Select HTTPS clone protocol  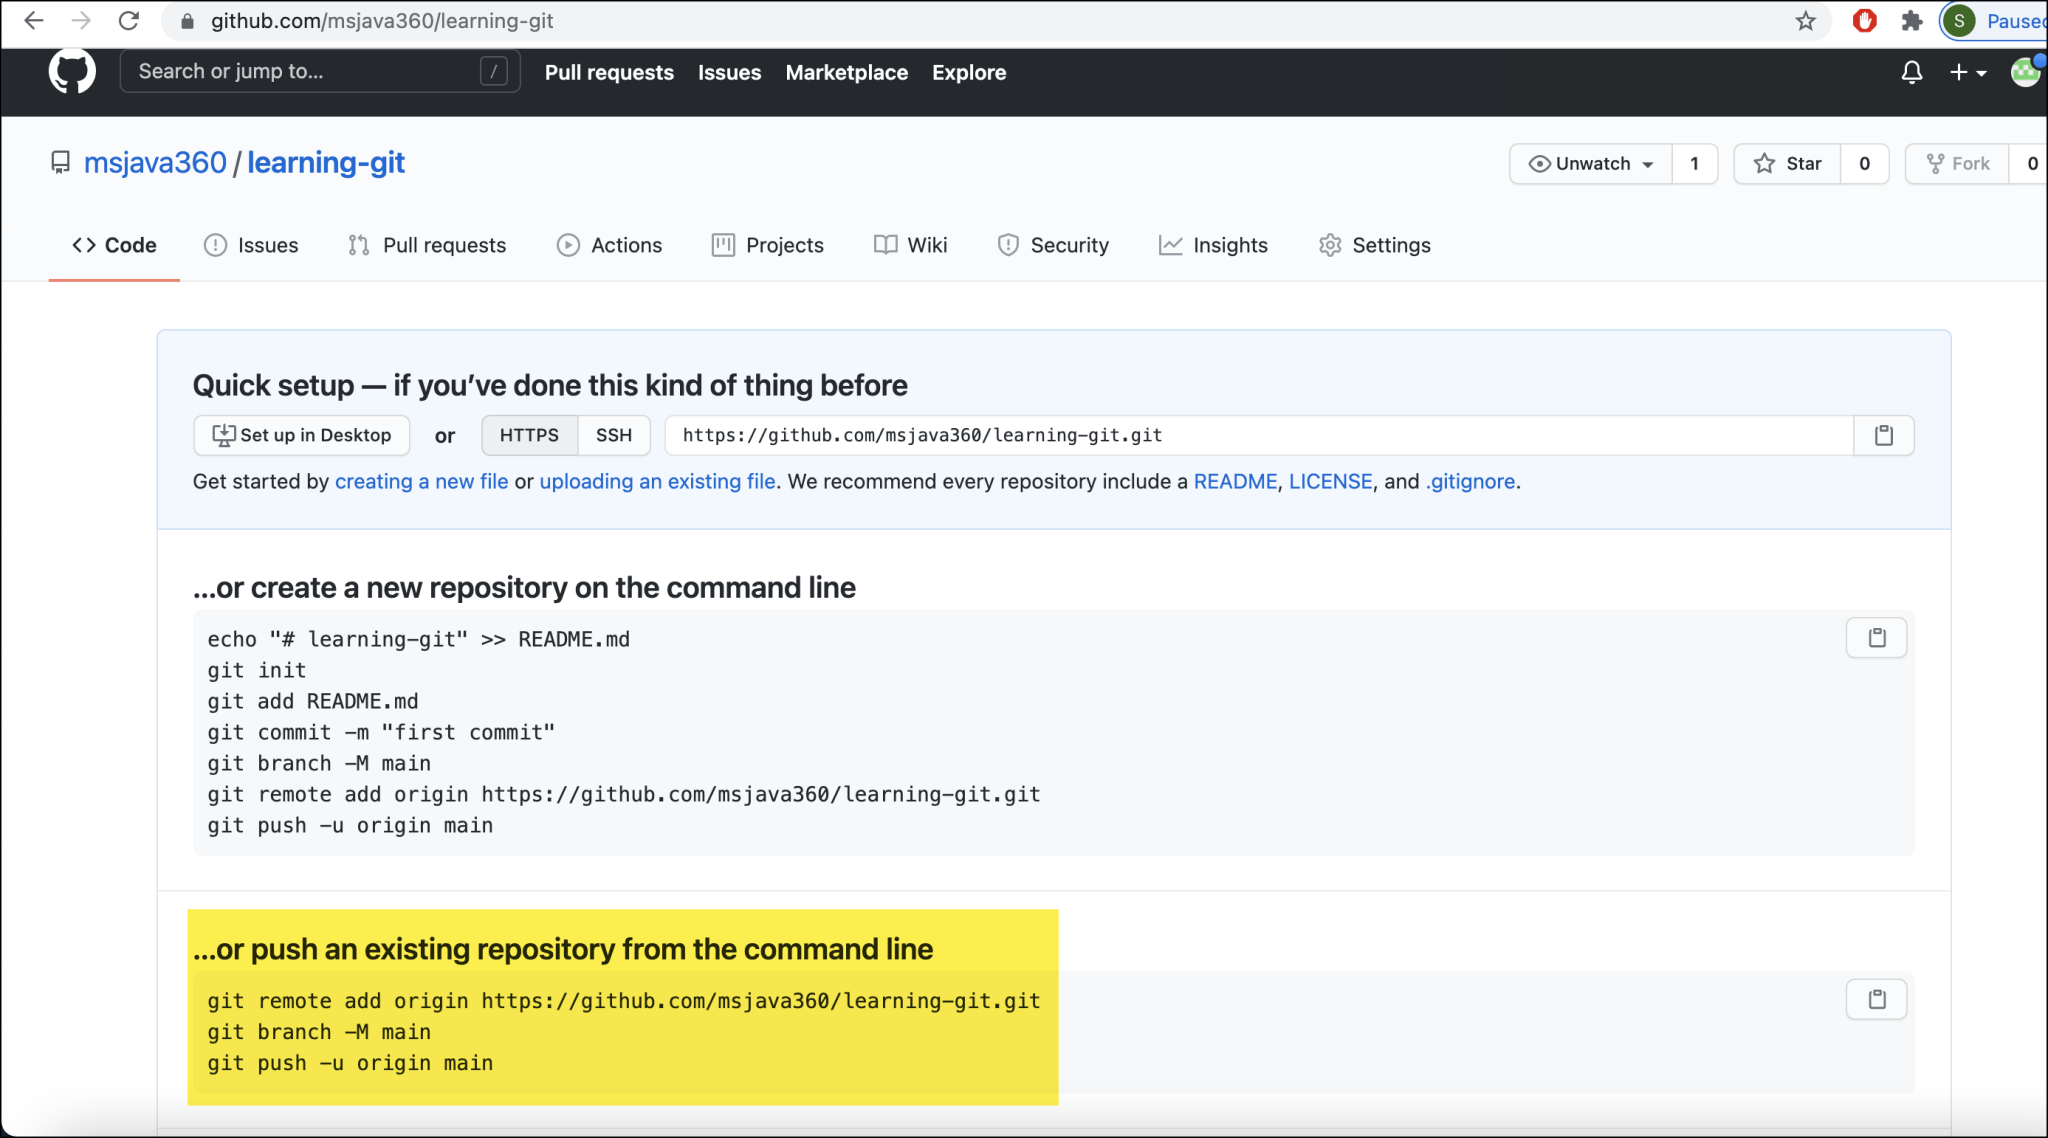point(529,435)
